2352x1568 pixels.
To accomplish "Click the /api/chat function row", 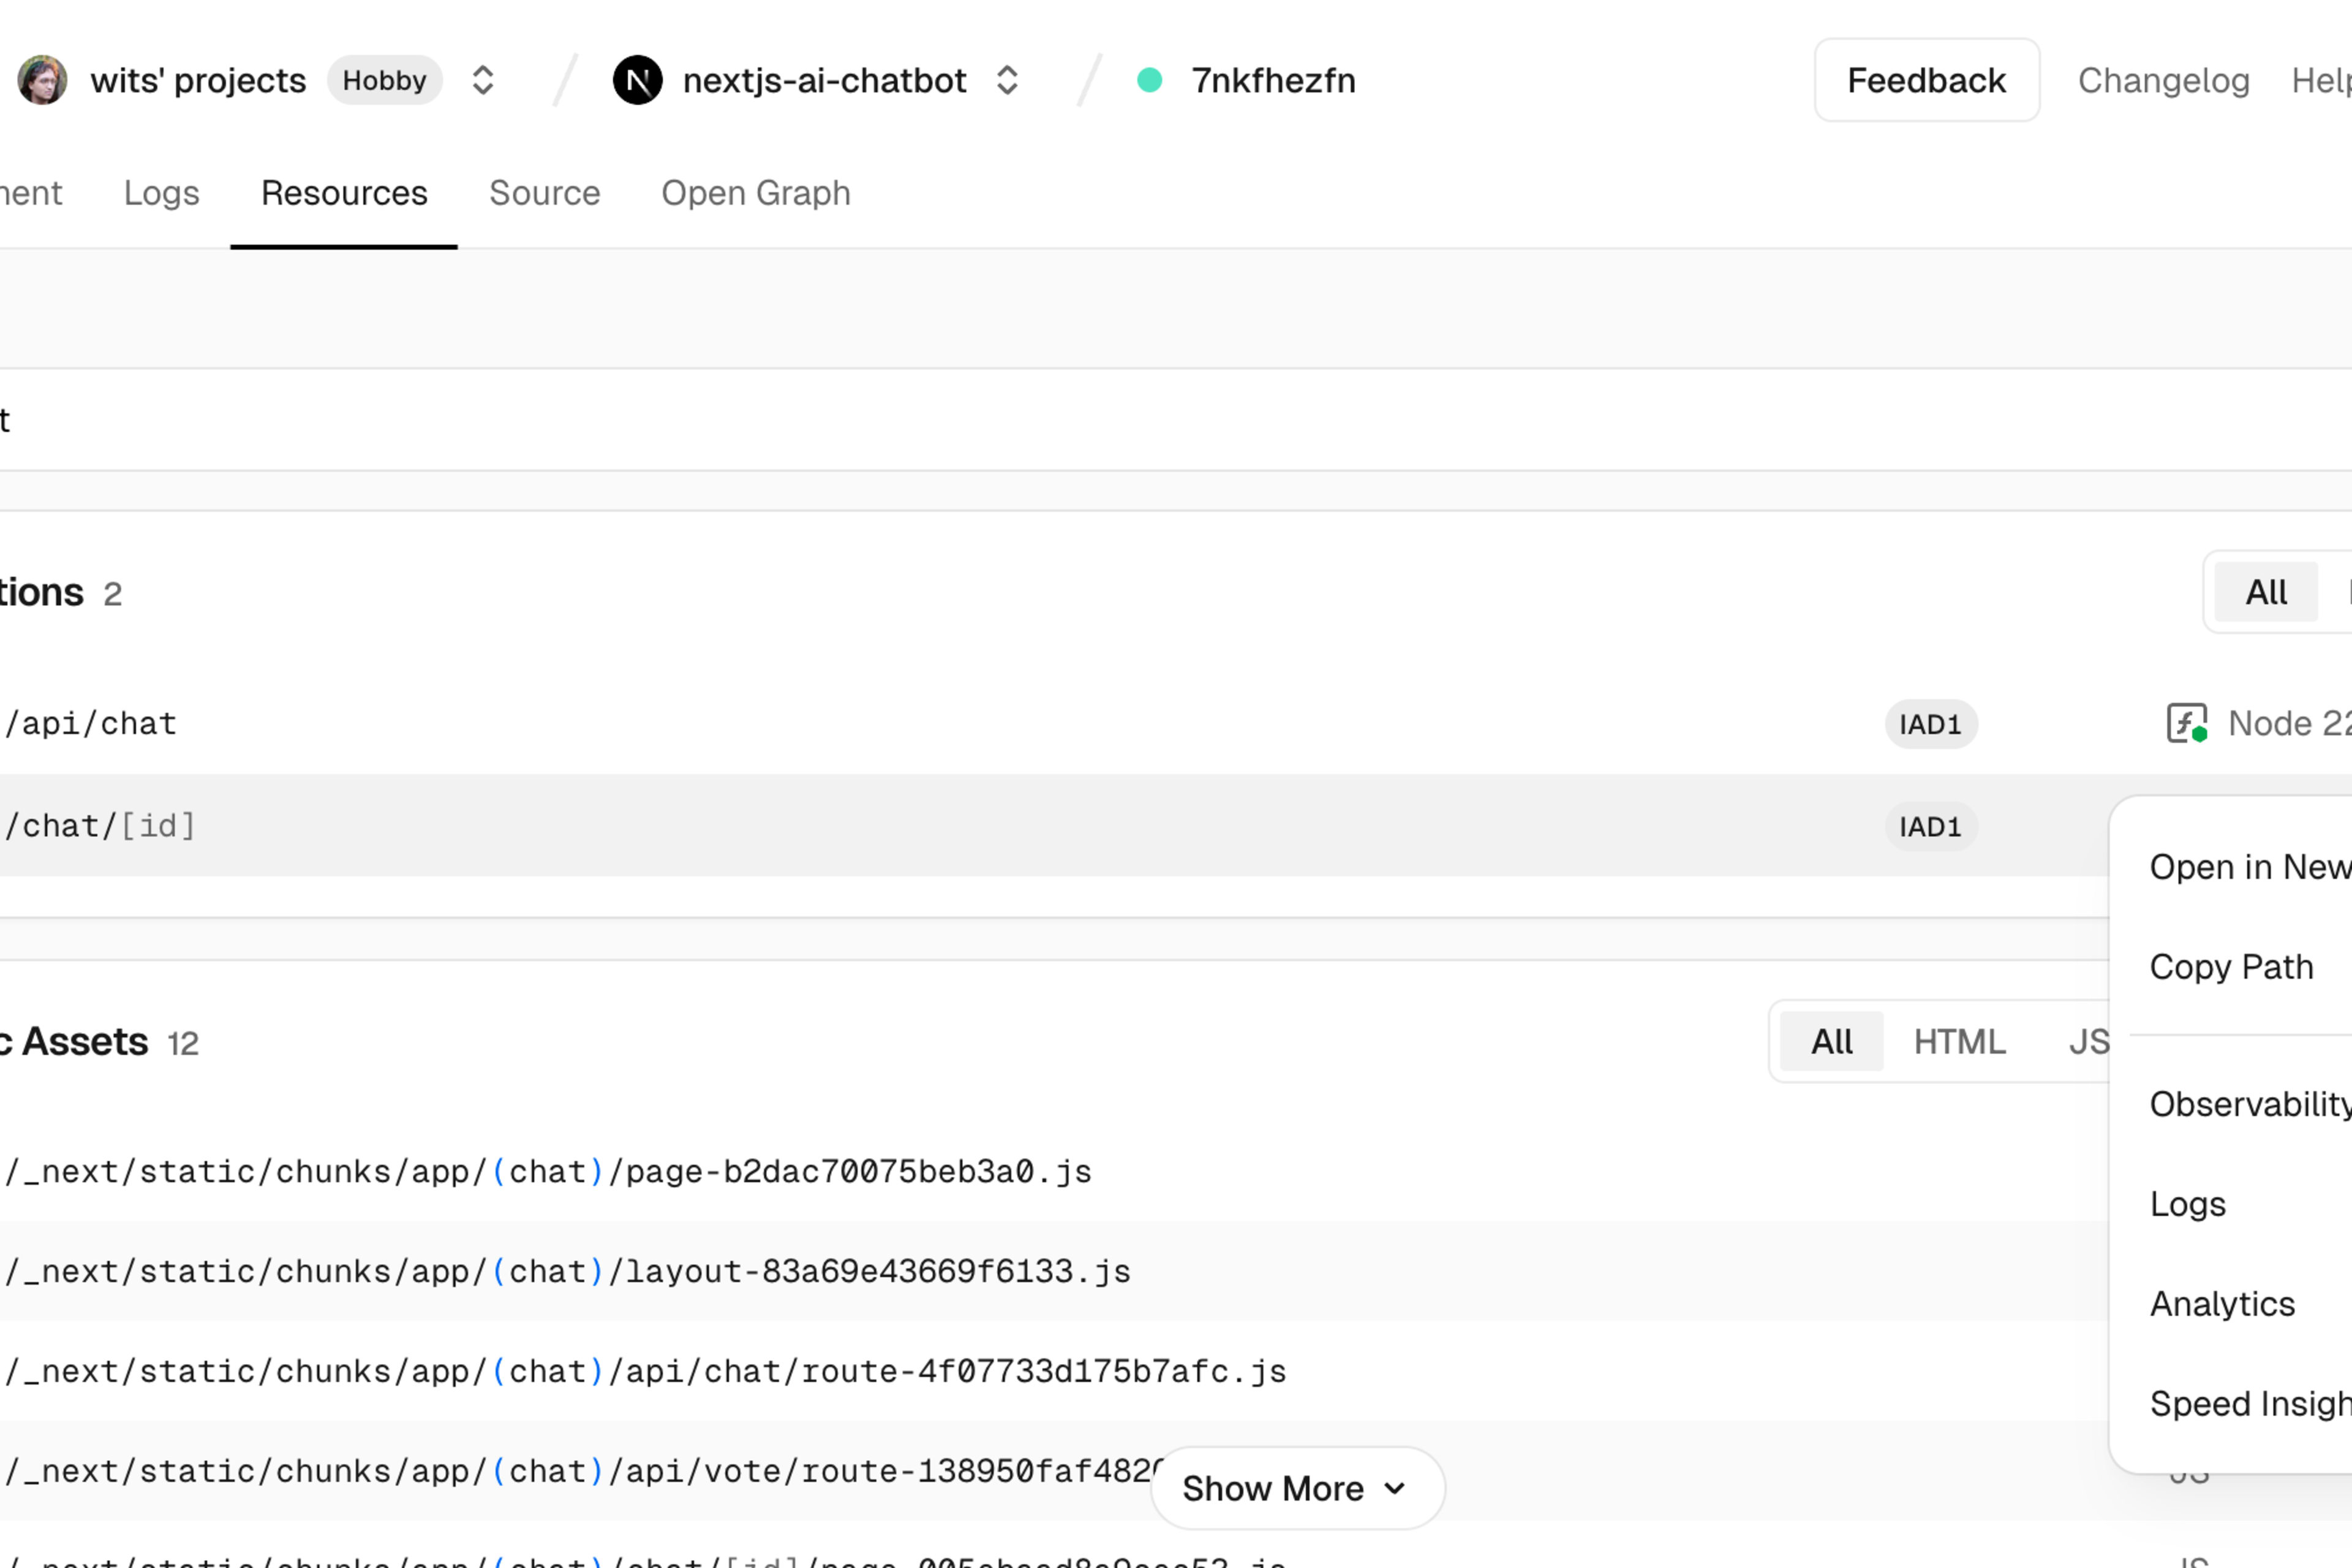I will click(1176, 723).
